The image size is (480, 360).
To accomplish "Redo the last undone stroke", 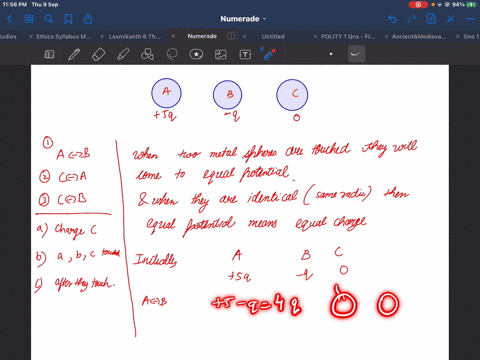I will click(x=412, y=19).
